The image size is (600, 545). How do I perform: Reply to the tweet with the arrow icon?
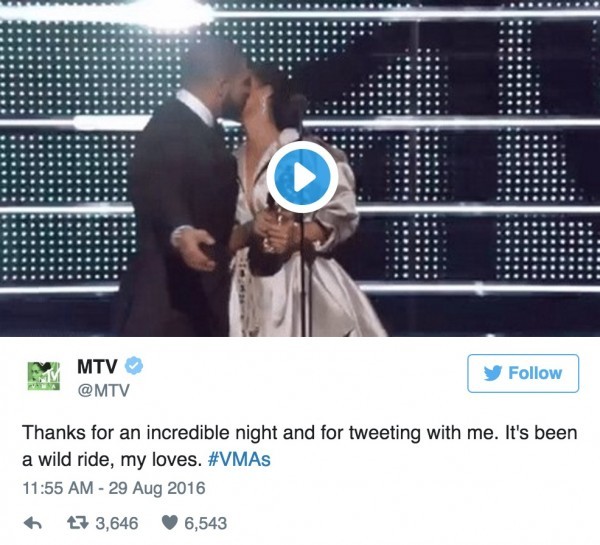[33, 523]
